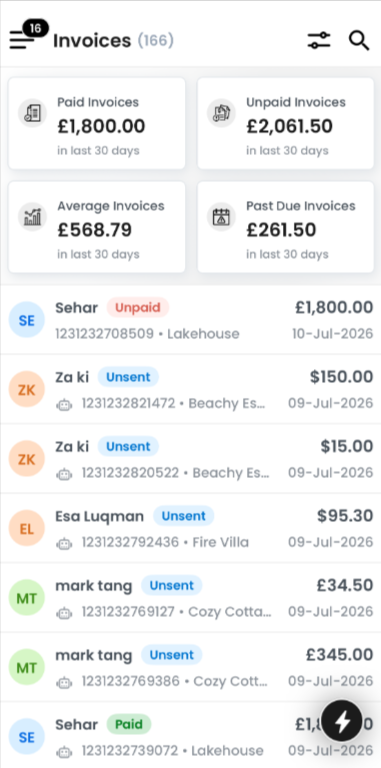Open the Past Due Invoices £261.50 card
This screenshot has height=768, width=381.
point(286,227)
